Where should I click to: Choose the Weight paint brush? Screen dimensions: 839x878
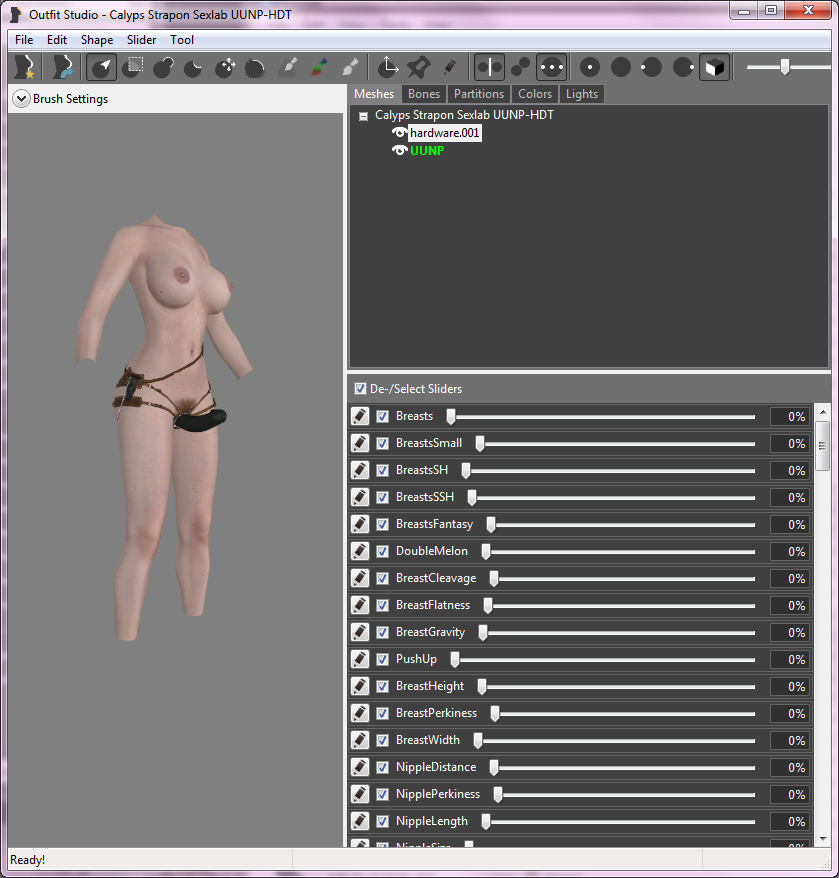[287, 67]
